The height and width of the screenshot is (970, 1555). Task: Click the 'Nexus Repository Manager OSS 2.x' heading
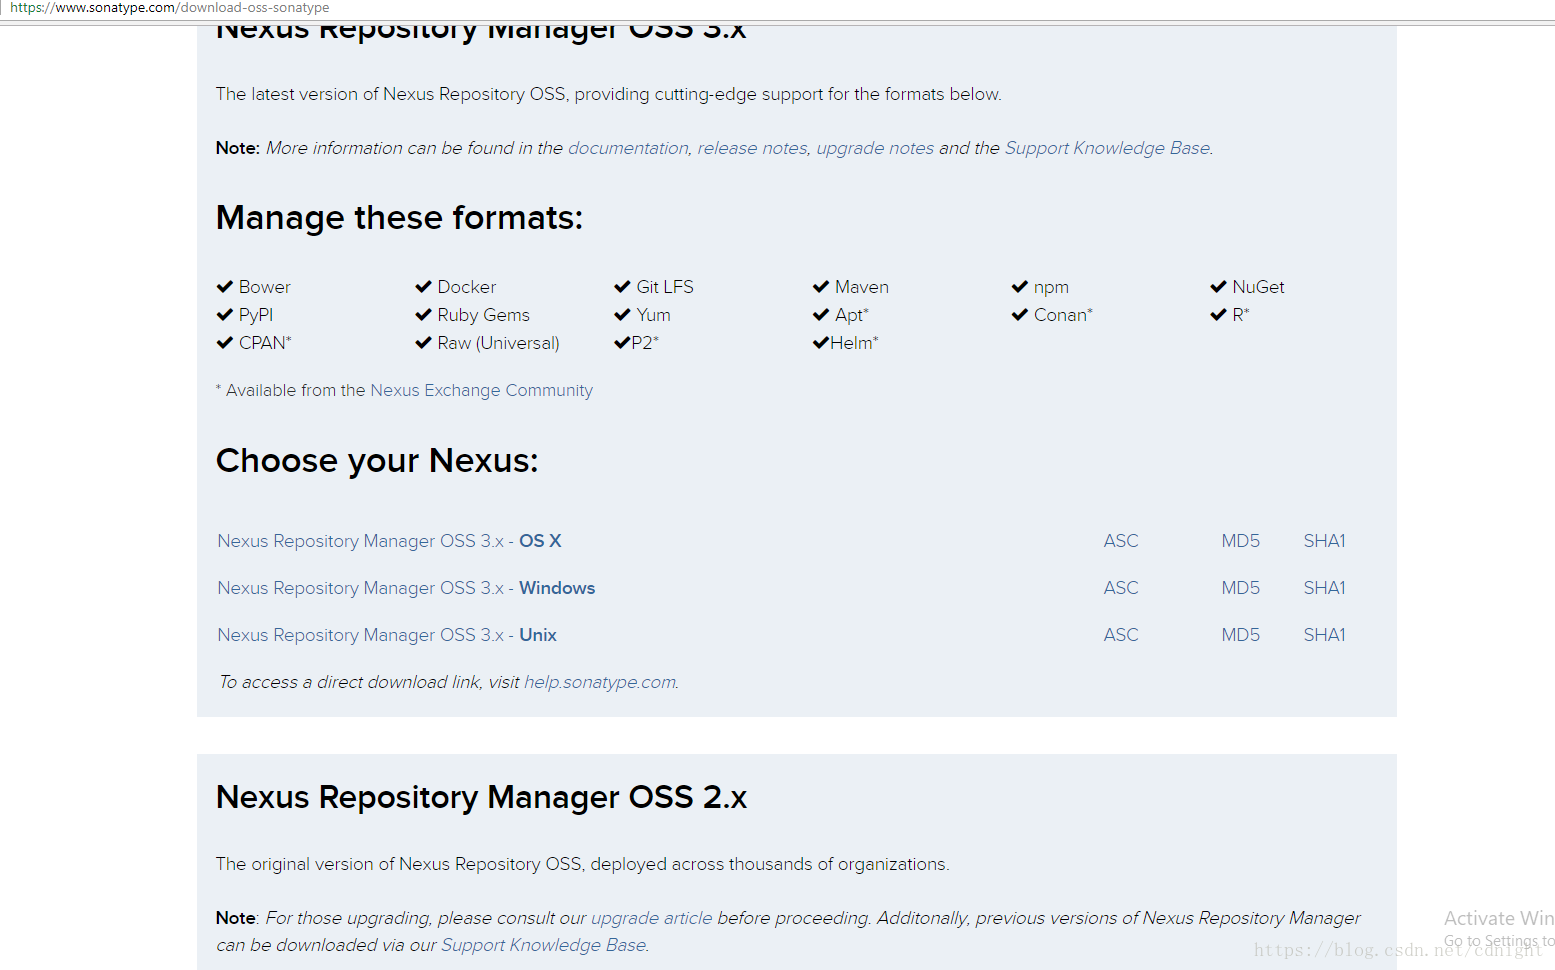[481, 797]
